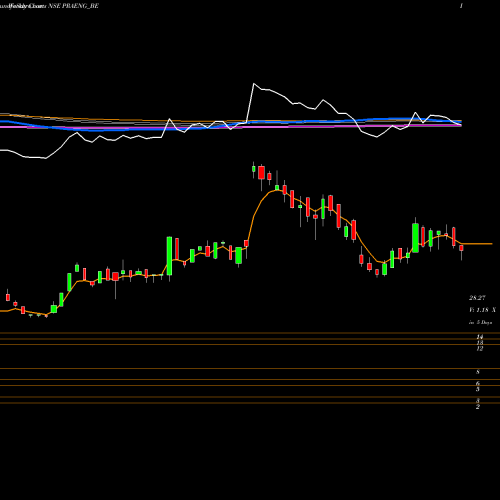Click the level label 5
This screenshot has width=500, height=500.
pos(478,389)
